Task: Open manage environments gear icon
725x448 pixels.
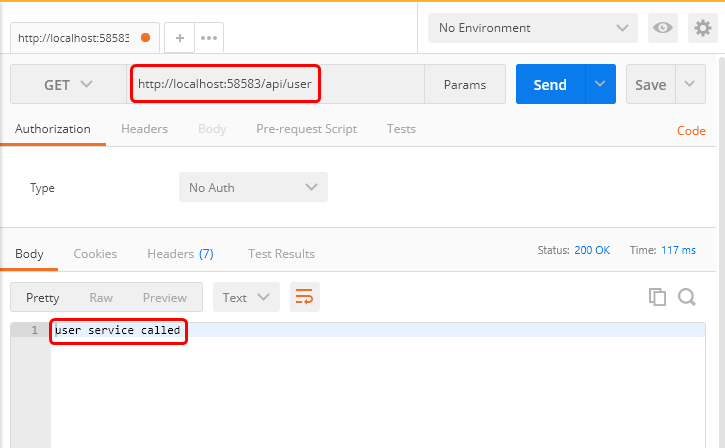Action: (x=702, y=28)
